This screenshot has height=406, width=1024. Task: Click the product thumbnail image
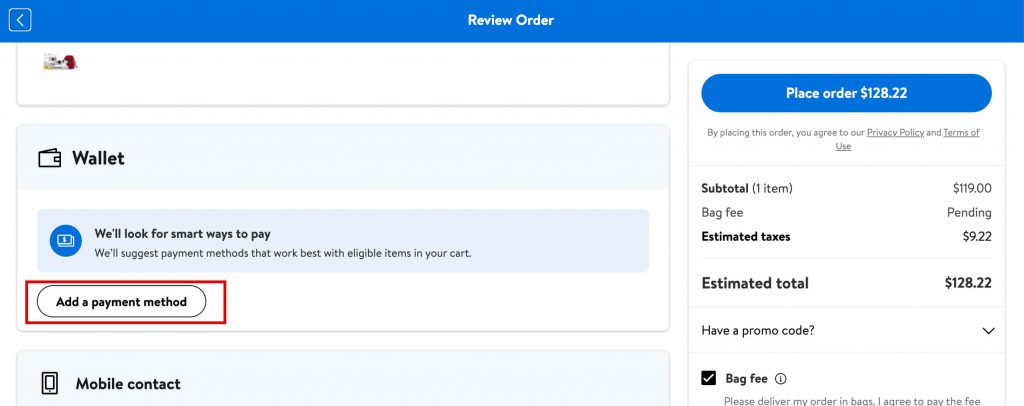(61, 62)
